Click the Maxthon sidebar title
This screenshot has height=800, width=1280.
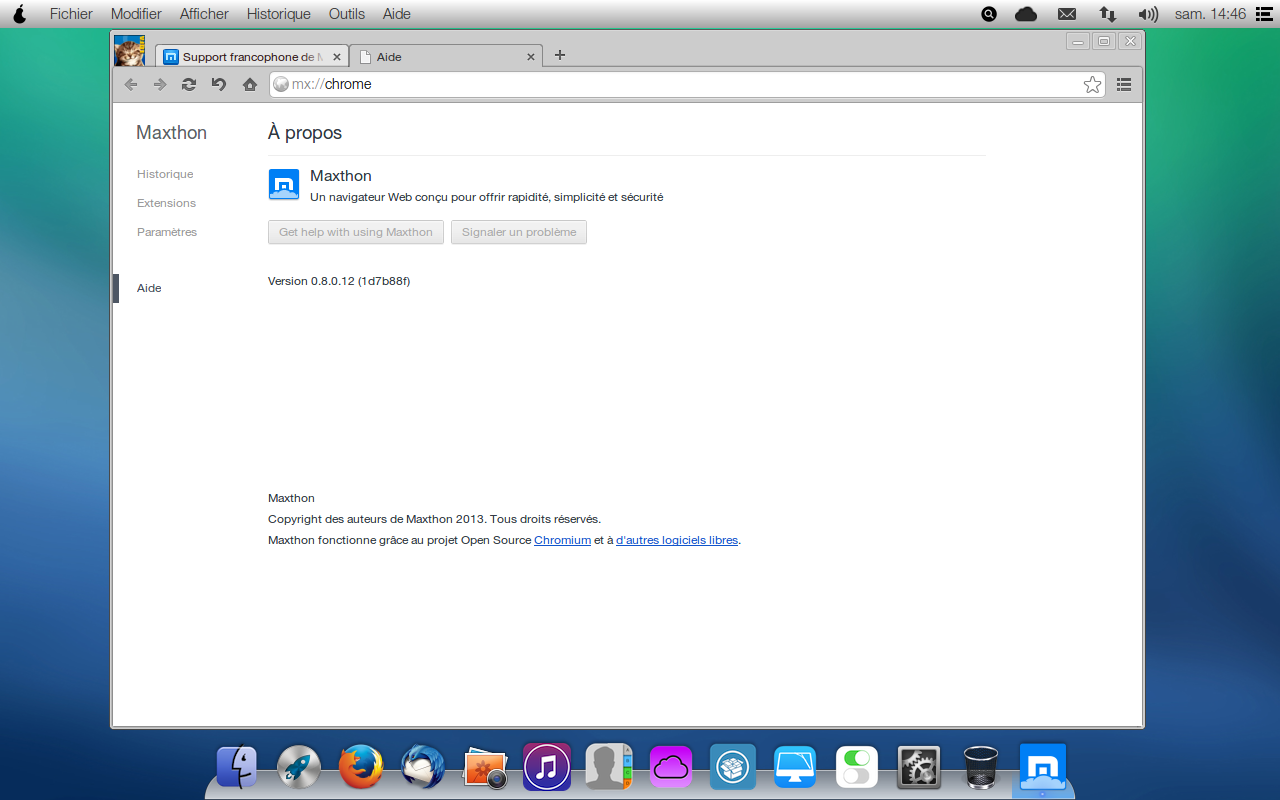172,133
